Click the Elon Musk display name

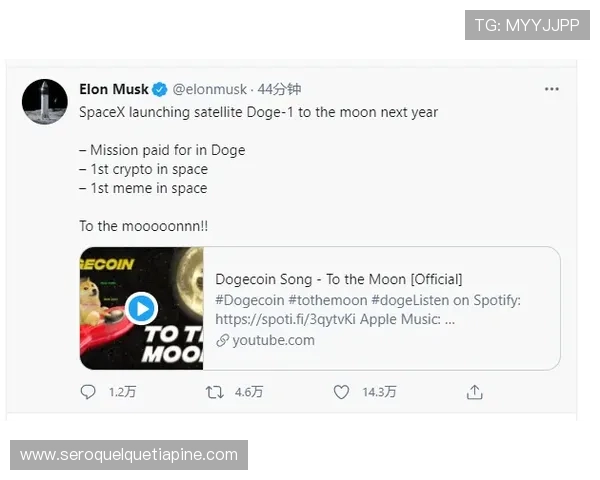[x=114, y=89]
